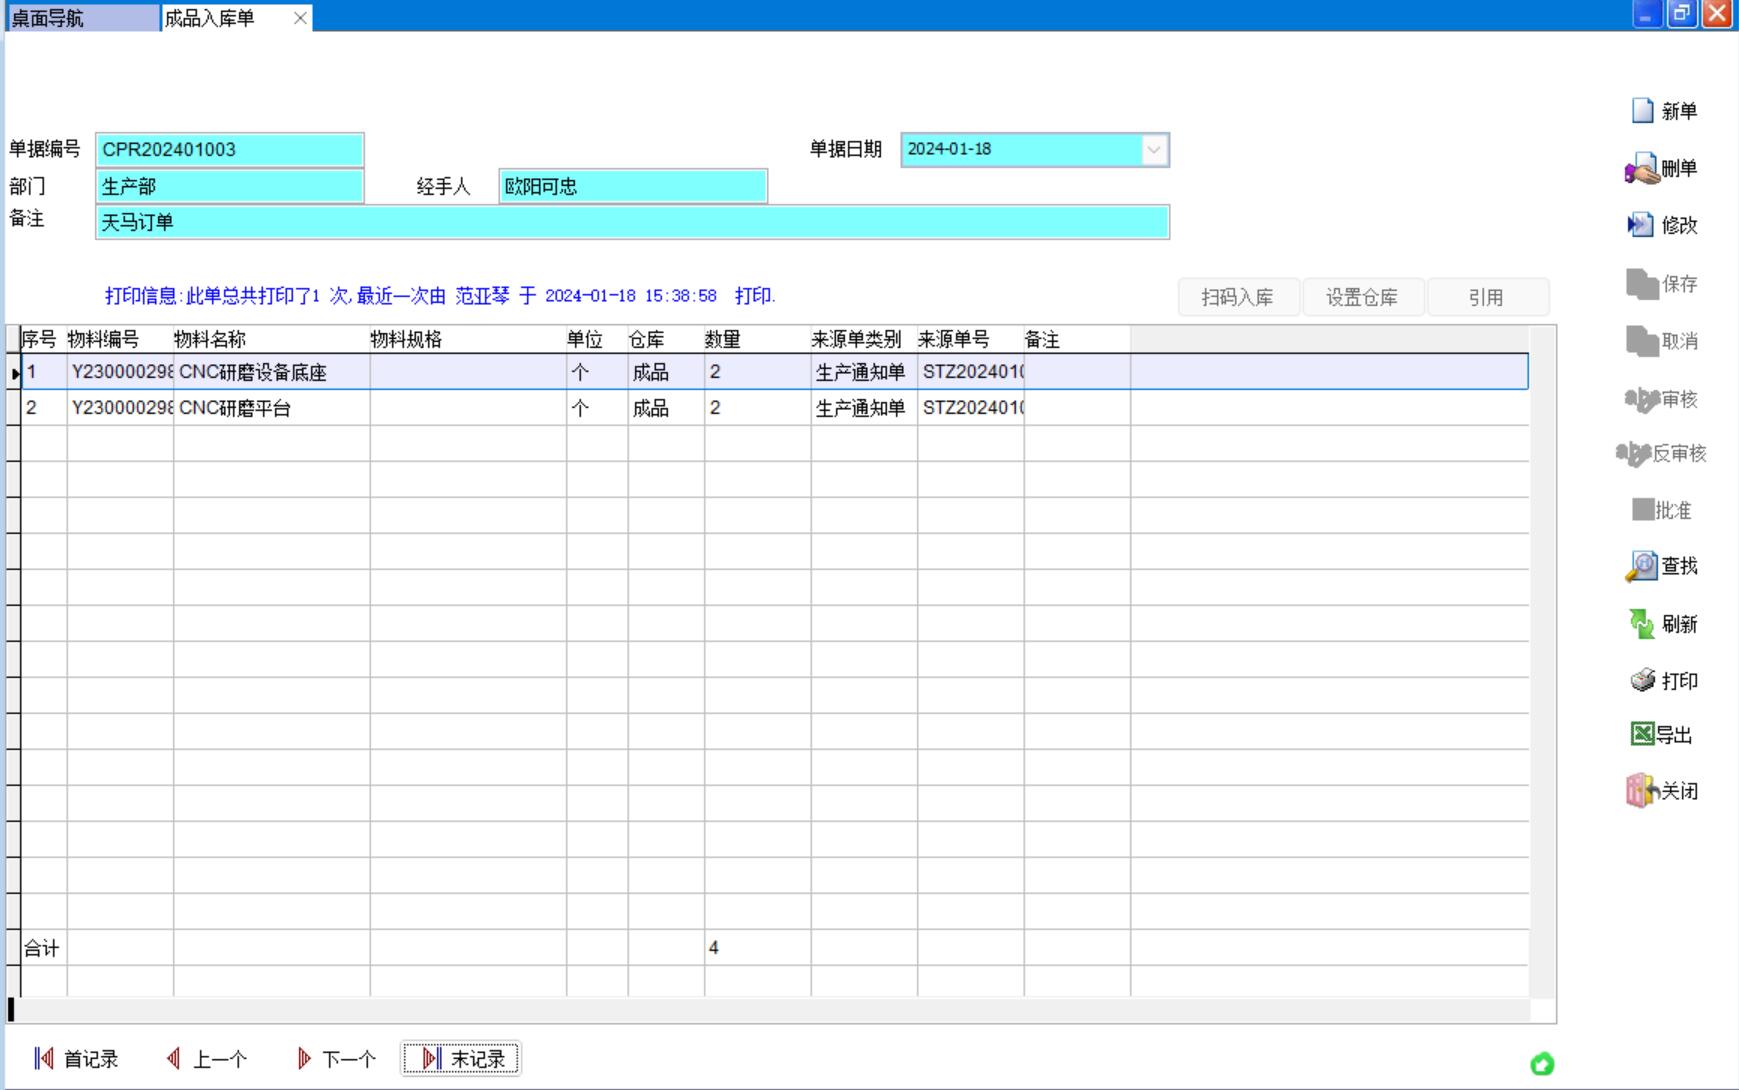Switch to the 桌面导航 tab
The height and width of the screenshot is (1090, 1739).
pyautogui.click(x=80, y=18)
